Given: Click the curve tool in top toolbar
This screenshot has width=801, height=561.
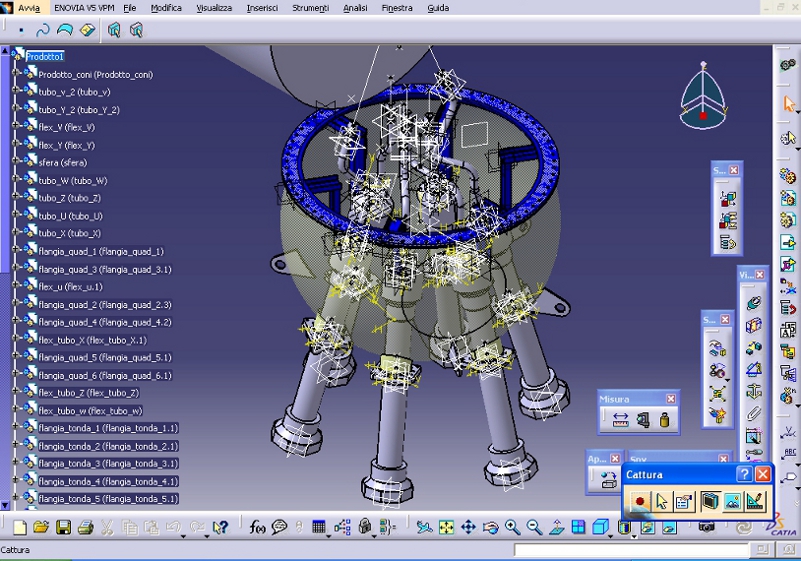Looking at the screenshot, I should pyautogui.click(x=43, y=31).
